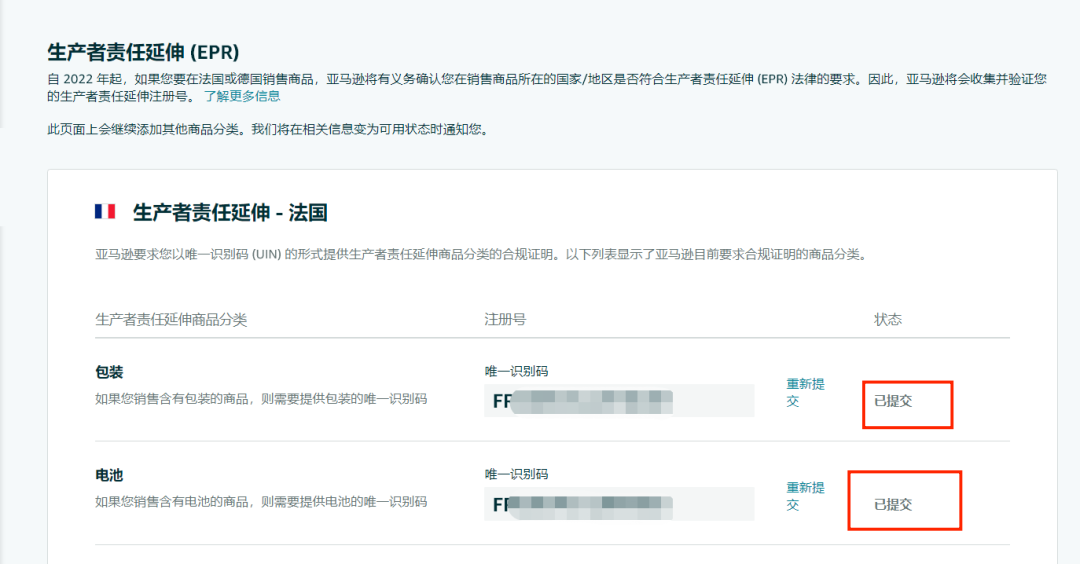Click the 生产者责任延伸商品分类 column header
The width and height of the screenshot is (1080, 564).
[171, 320]
